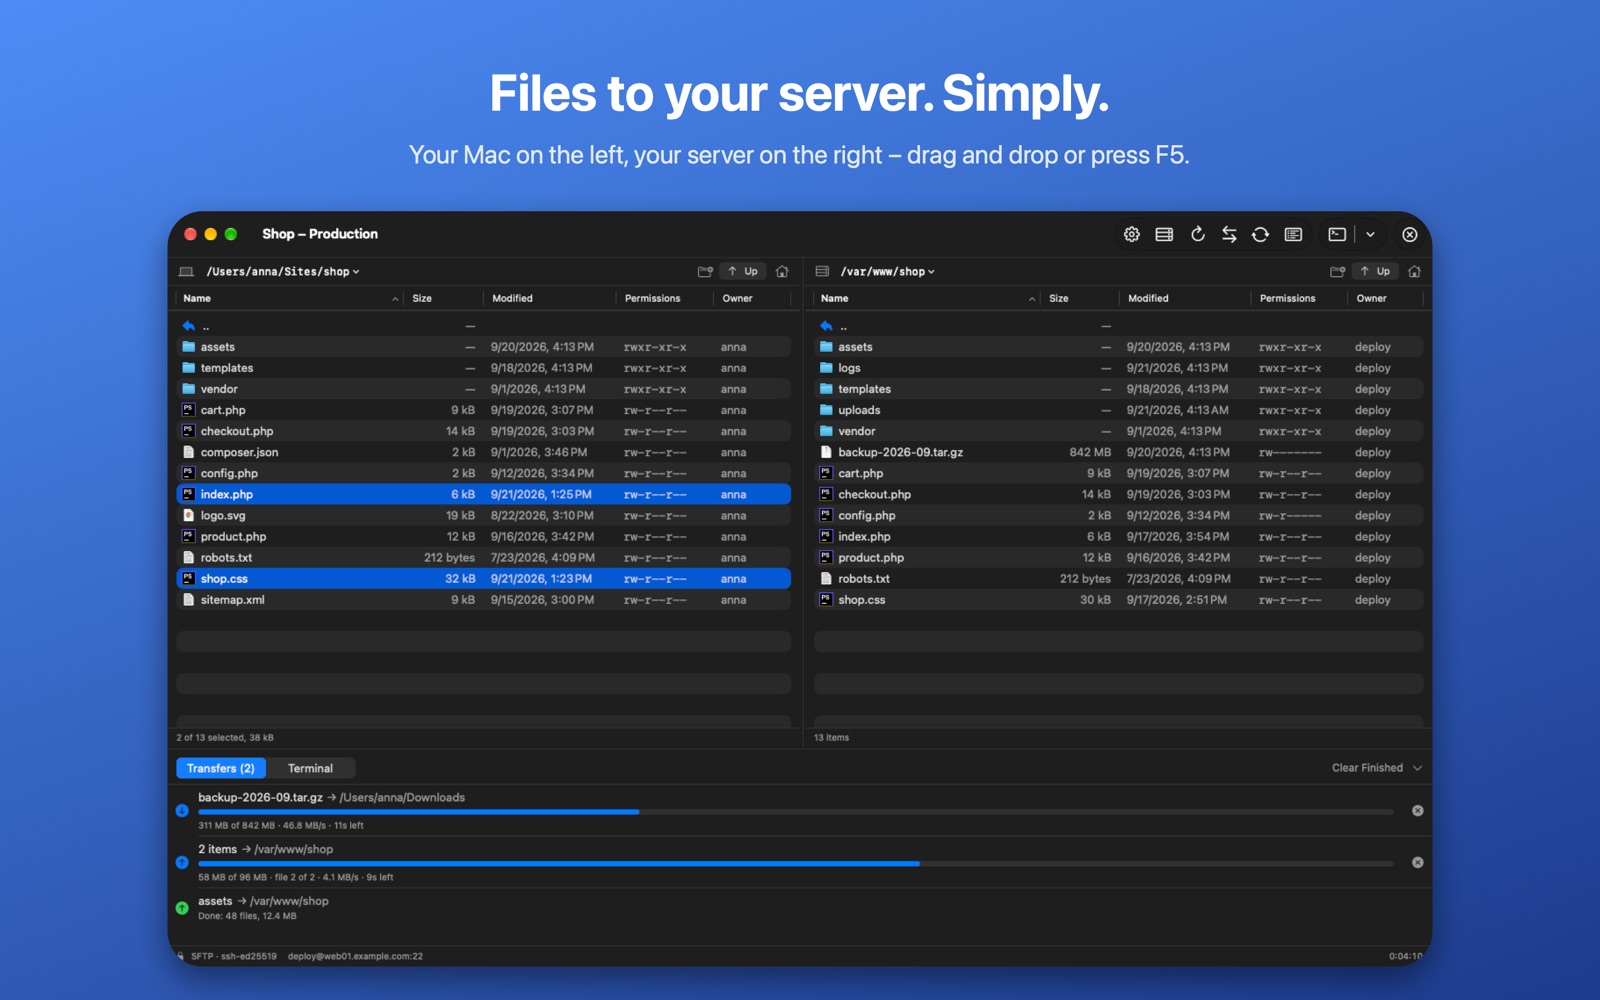Select local index.php row
The height and width of the screenshot is (1000, 1600).
click(484, 494)
